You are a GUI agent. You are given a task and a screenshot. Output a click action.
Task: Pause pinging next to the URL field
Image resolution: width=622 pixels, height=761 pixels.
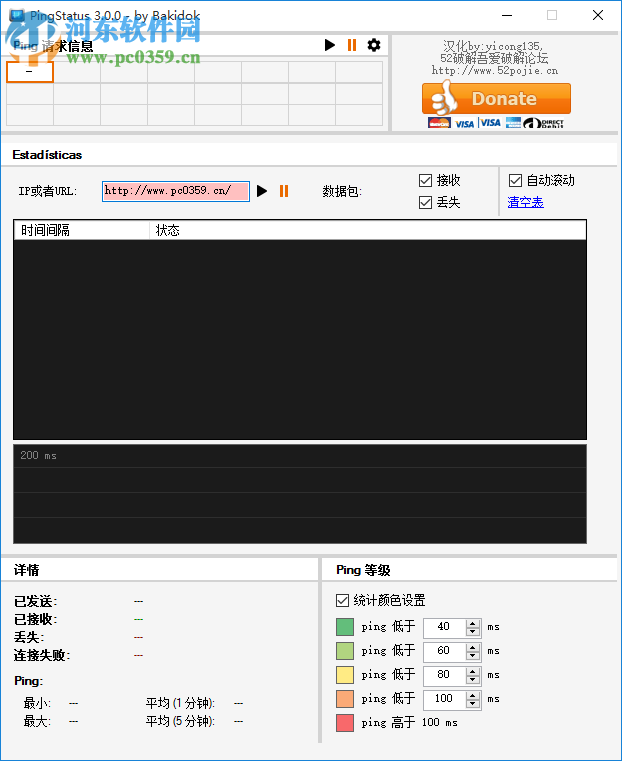click(284, 191)
